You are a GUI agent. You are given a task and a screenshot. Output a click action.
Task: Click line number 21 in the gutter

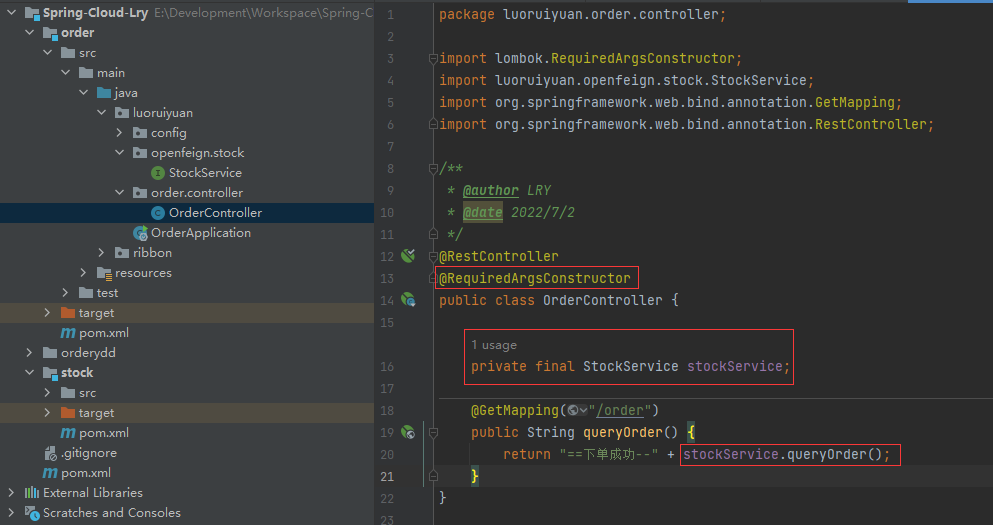[387, 476]
